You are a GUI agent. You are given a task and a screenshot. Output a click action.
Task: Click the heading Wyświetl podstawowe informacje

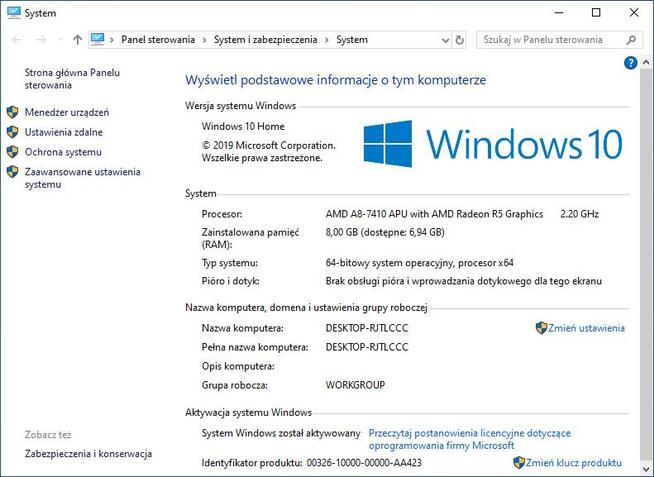point(335,80)
